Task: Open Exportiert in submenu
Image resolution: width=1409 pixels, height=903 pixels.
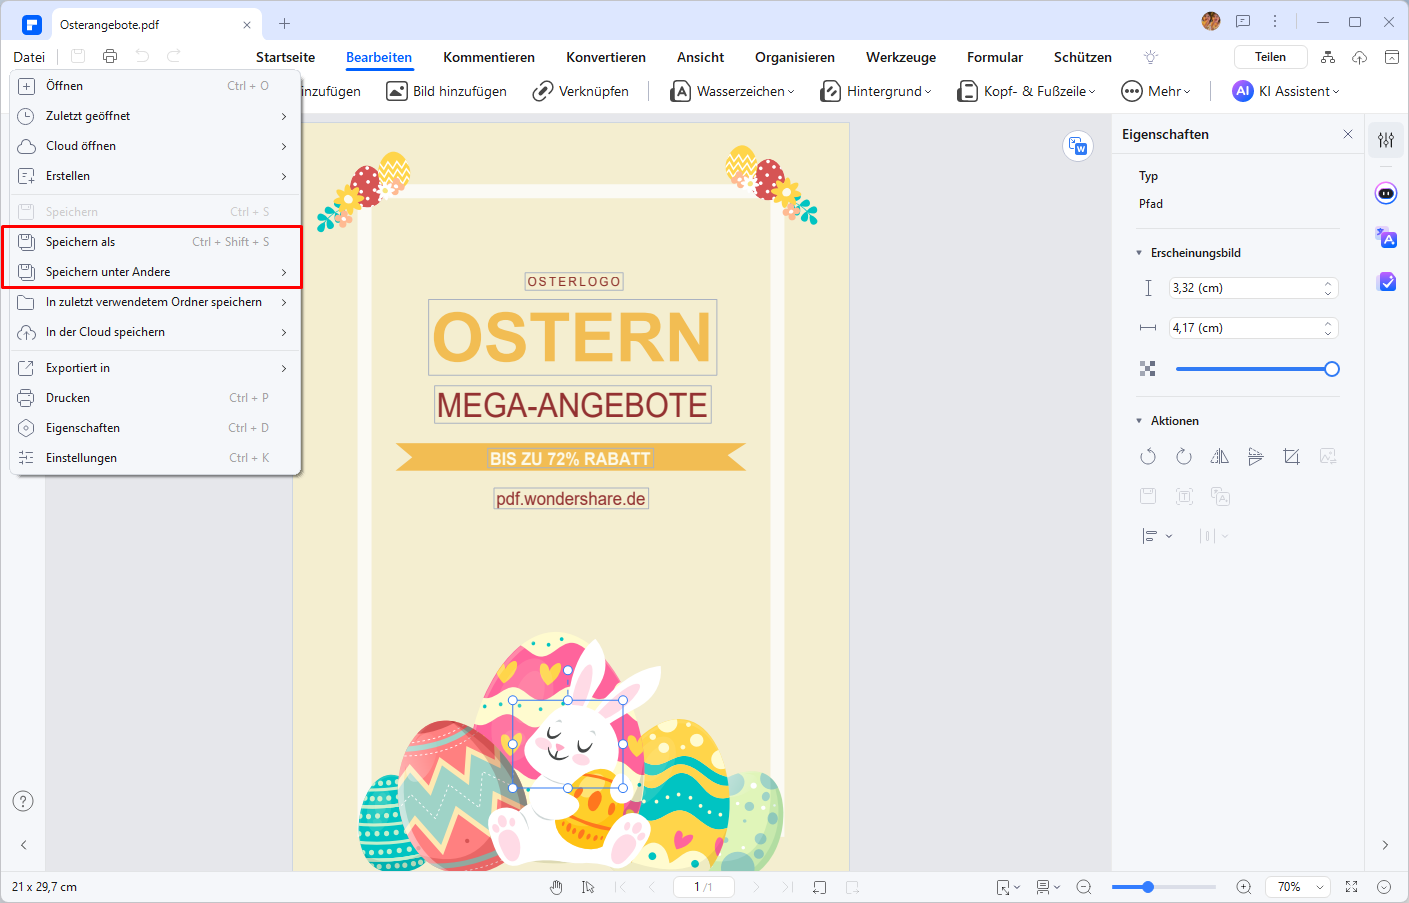Action: click(155, 368)
